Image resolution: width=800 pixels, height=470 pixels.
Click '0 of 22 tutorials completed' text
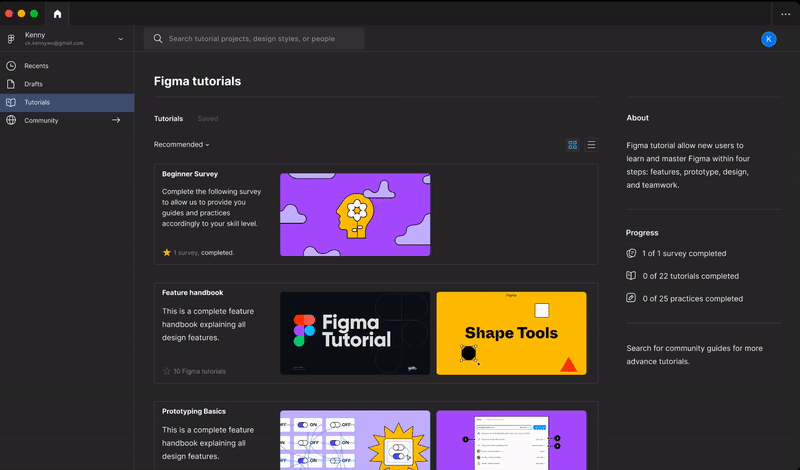[691, 276]
